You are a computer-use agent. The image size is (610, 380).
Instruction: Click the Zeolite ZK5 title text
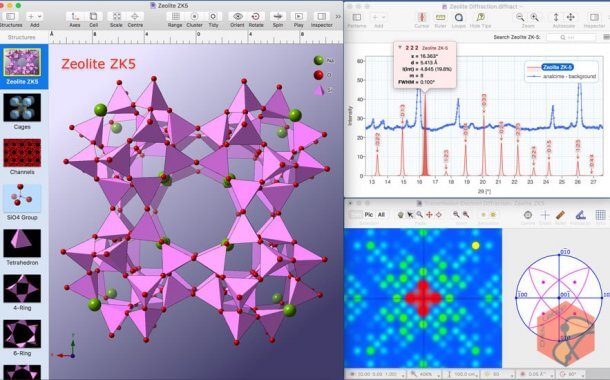pos(98,64)
